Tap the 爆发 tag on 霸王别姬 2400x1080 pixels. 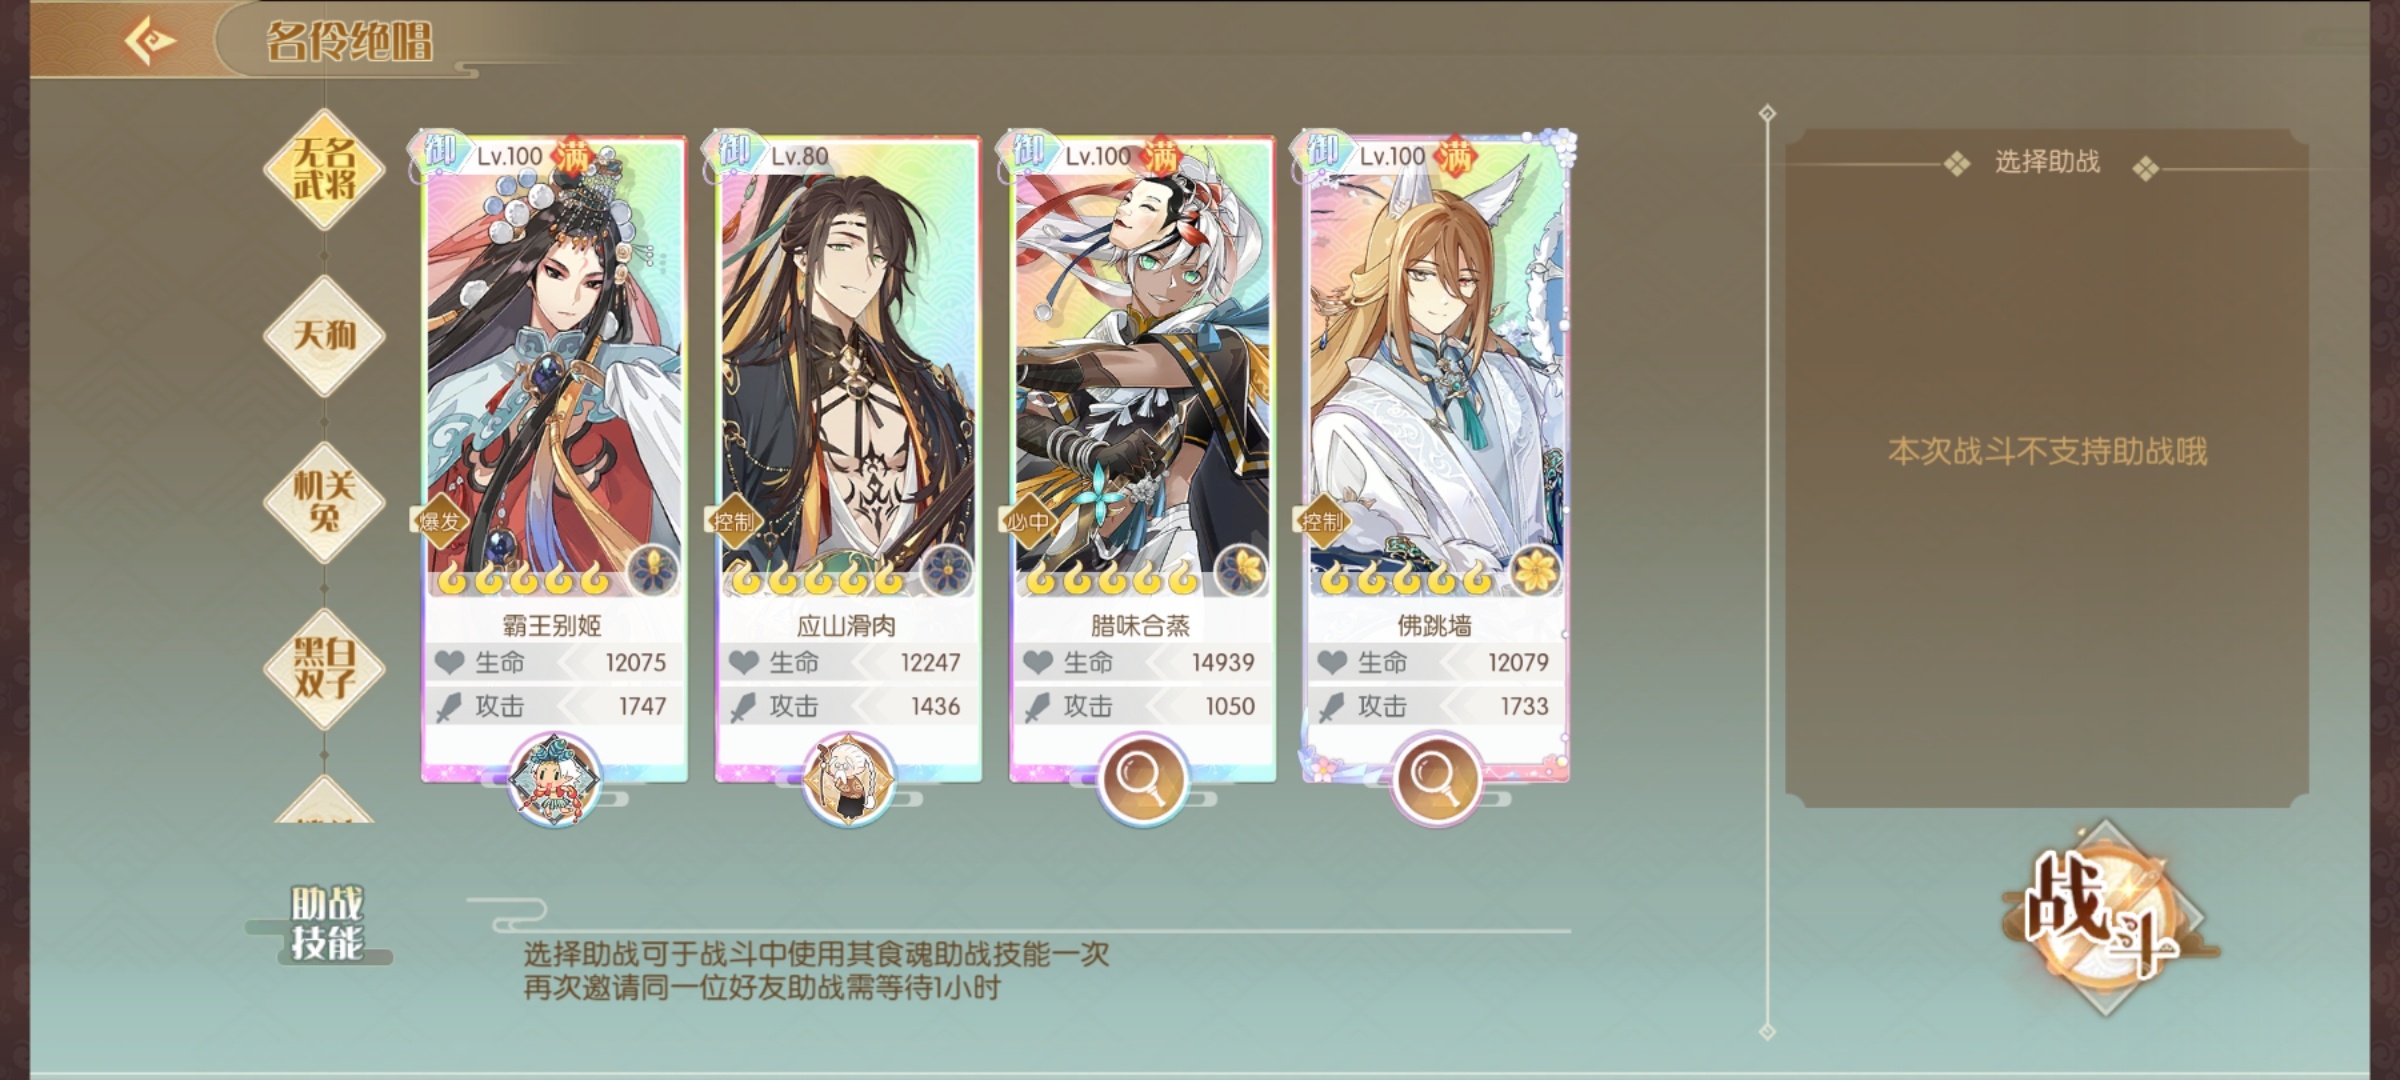pos(439,521)
